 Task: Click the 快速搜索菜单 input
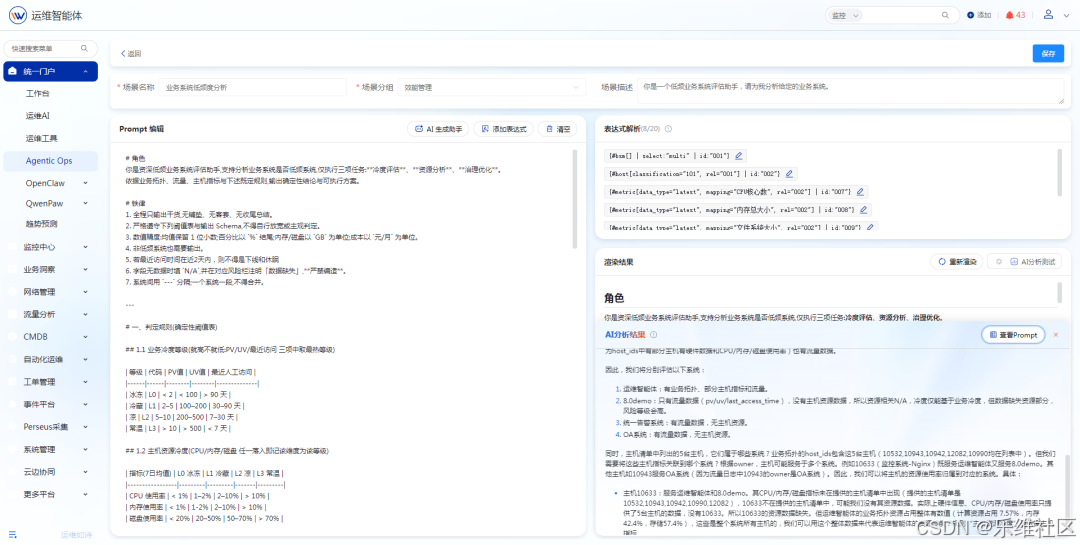pos(51,48)
